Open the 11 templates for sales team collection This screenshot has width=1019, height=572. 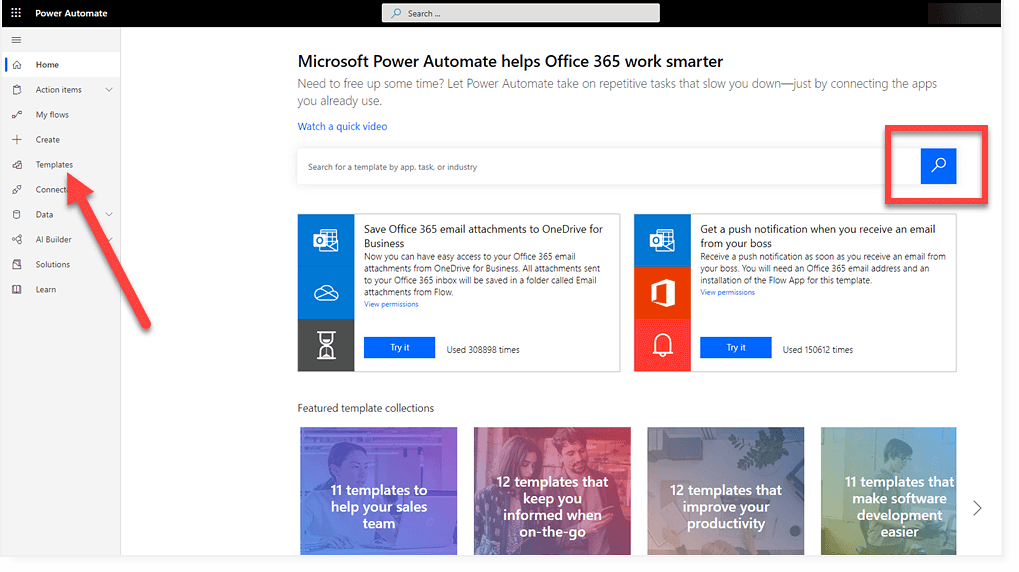click(378, 491)
